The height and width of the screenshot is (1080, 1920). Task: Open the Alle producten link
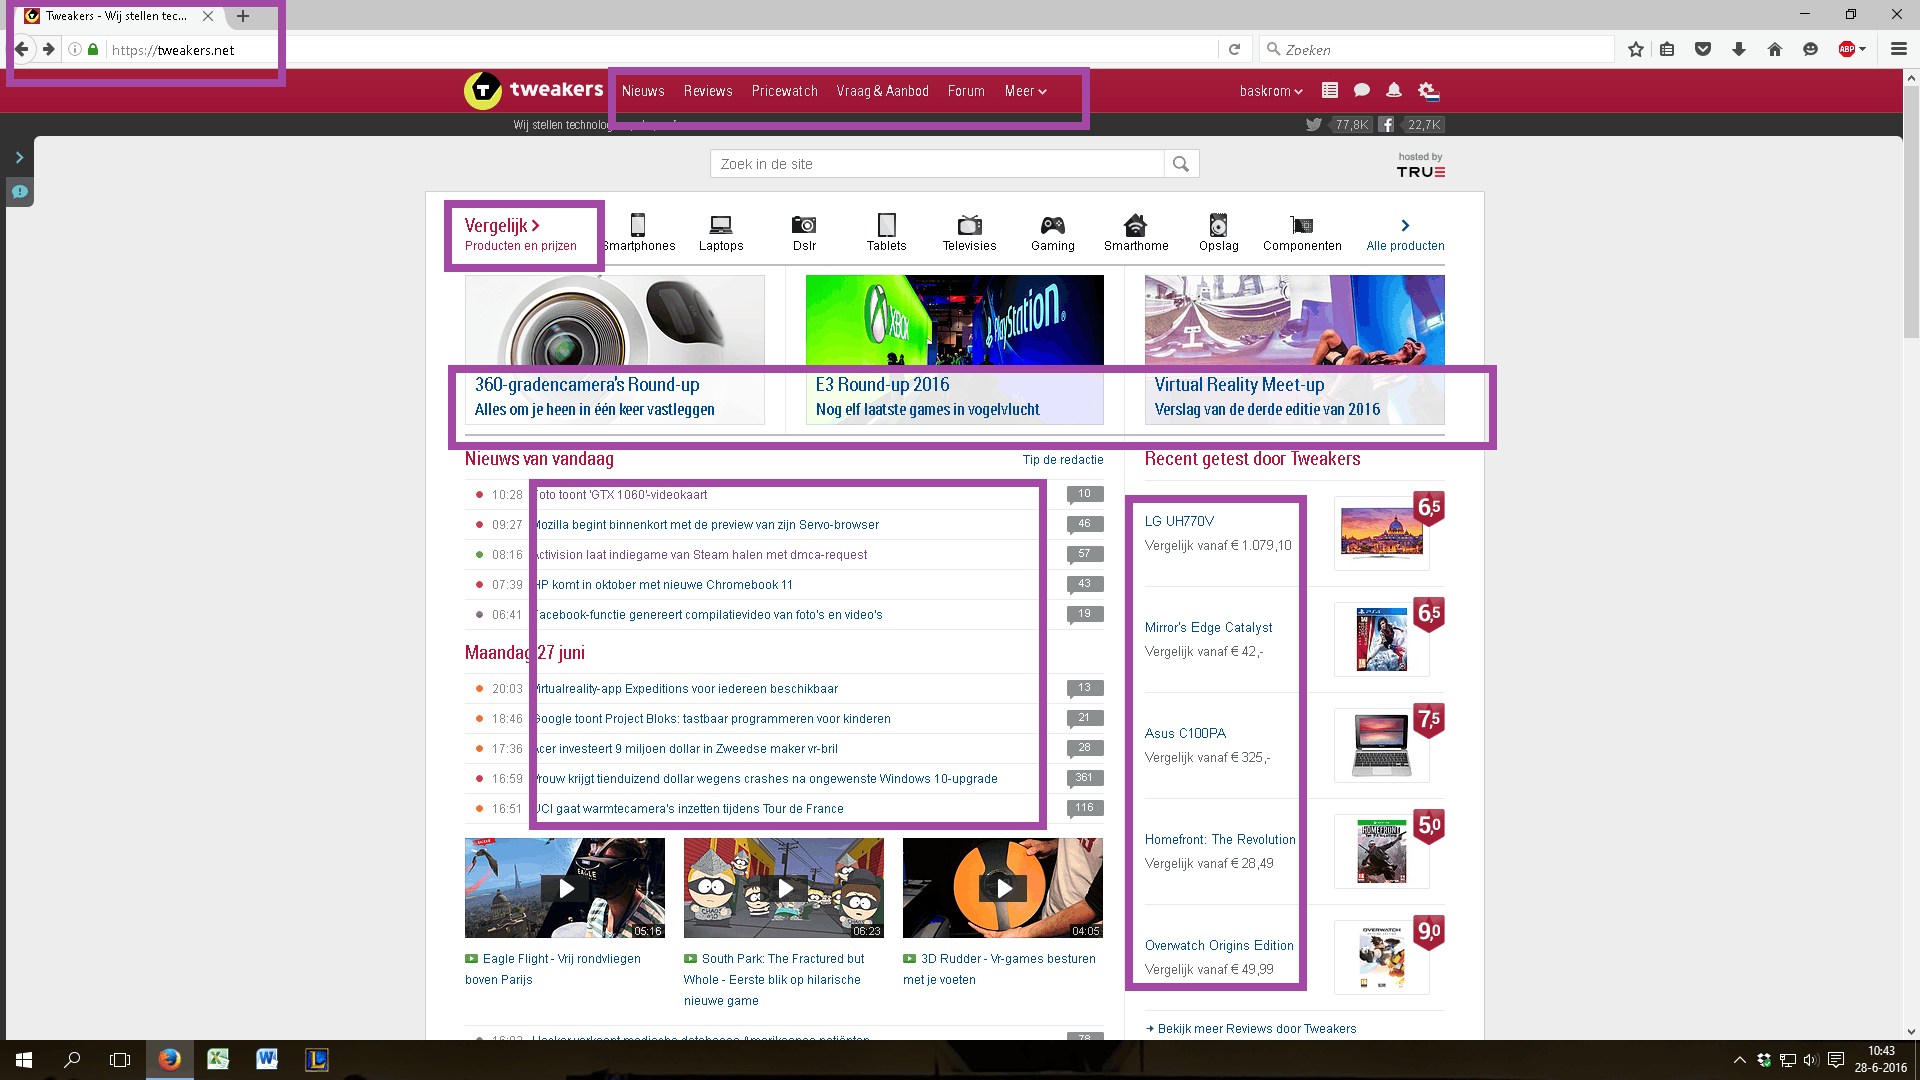(1404, 245)
